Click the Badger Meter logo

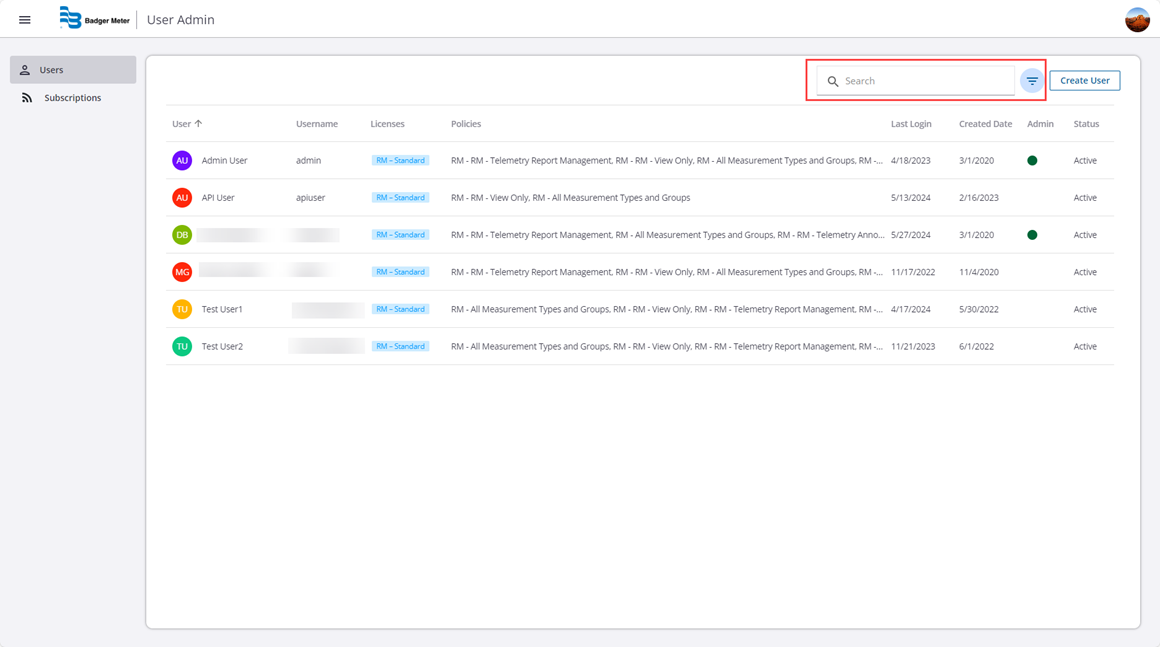95,19
